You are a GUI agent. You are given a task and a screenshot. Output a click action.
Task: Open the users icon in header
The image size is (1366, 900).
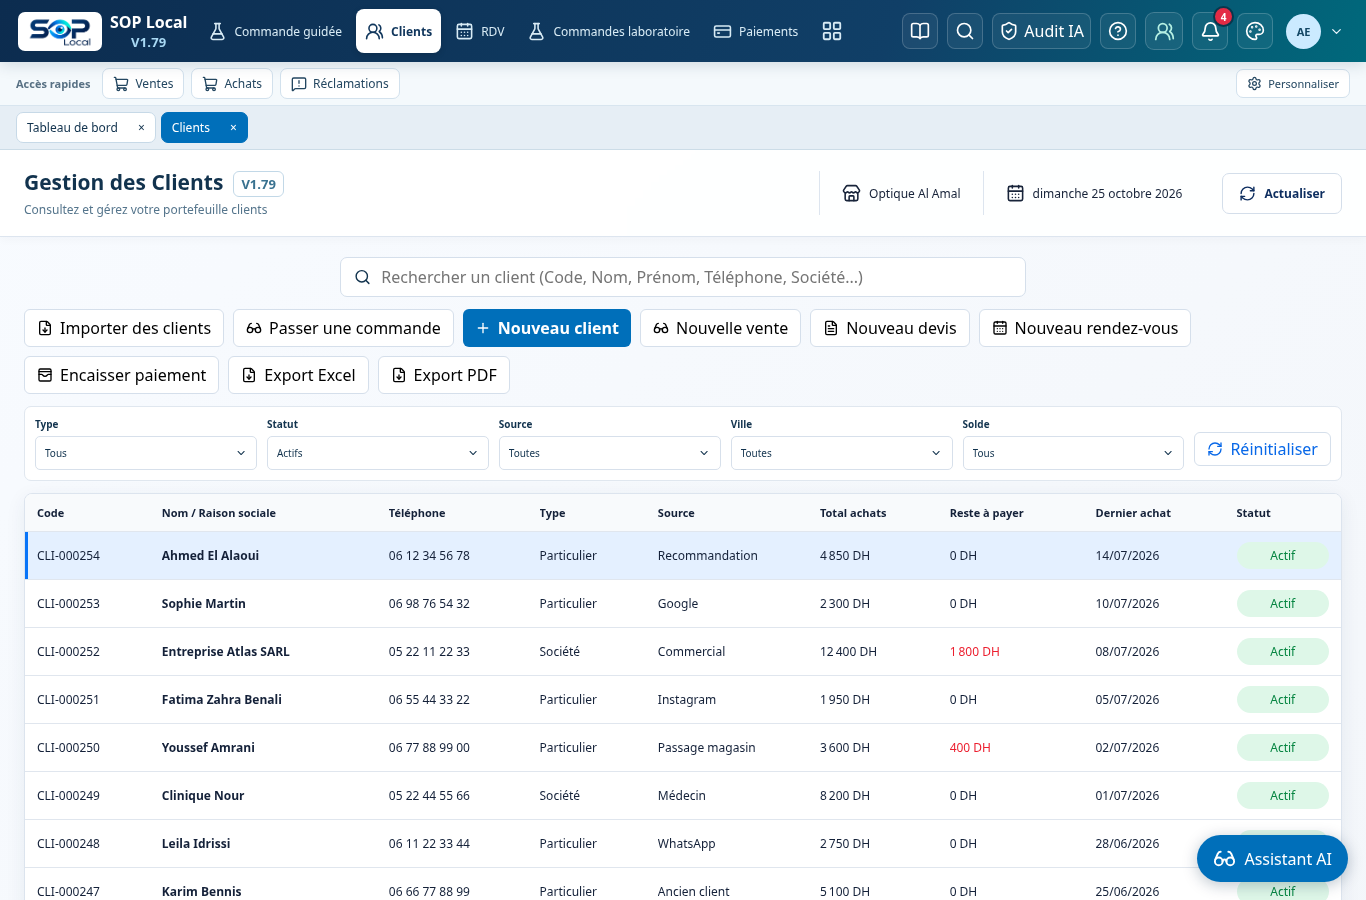tap(1164, 31)
